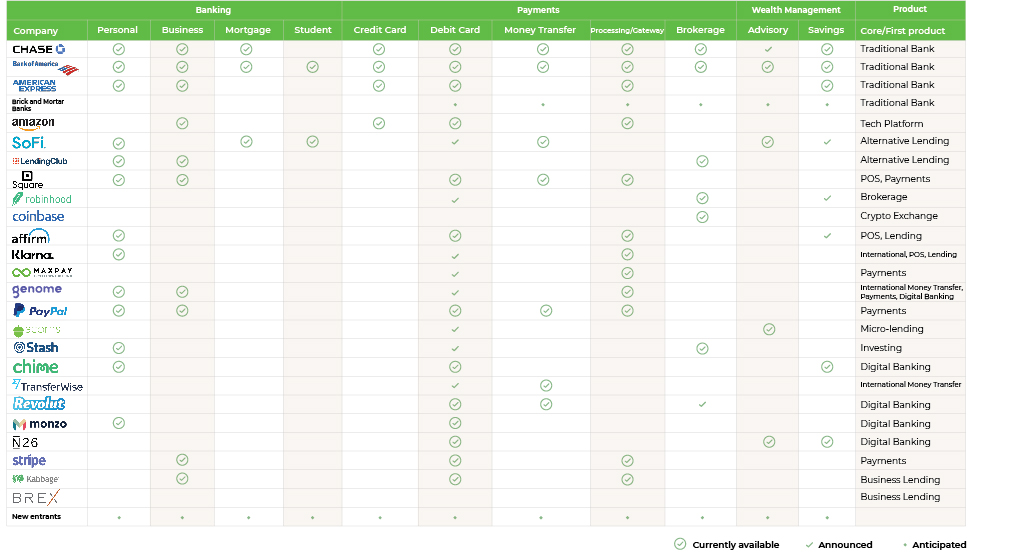The height and width of the screenshot is (555, 1015).
Task: Click the American Express logo
Action: 34,85
